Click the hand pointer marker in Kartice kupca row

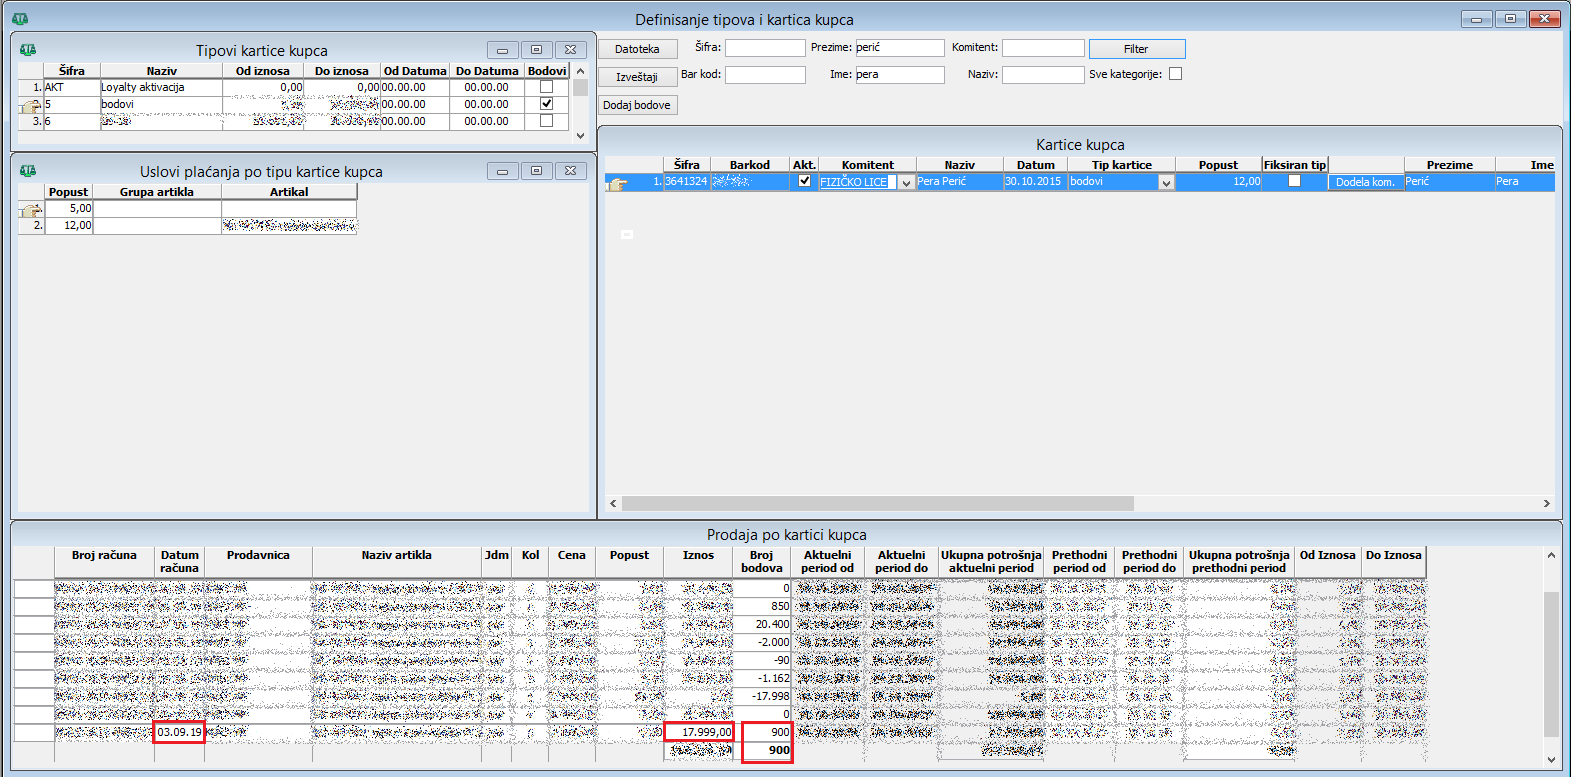(617, 183)
